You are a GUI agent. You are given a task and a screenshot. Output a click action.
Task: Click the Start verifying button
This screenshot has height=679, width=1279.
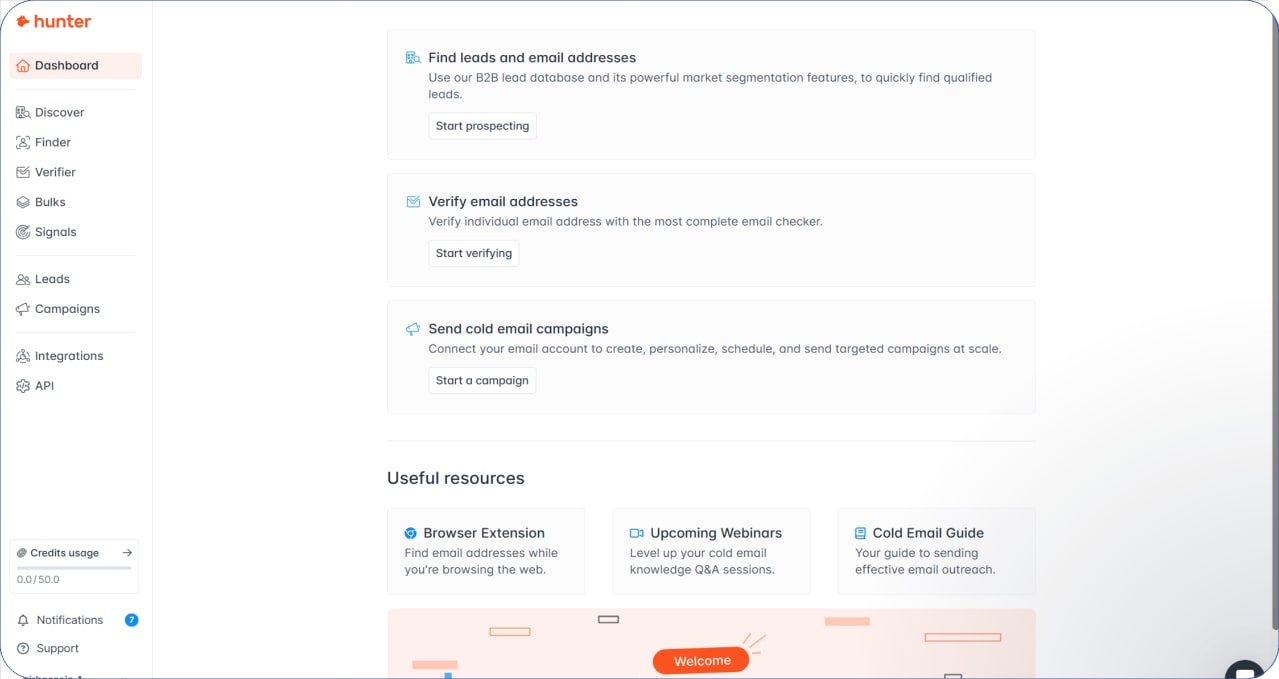(x=474, y=254)
